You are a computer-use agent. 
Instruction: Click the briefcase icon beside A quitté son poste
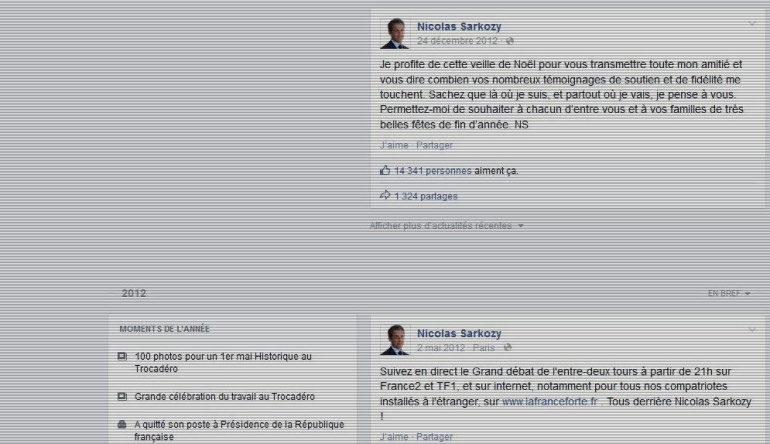(x=122, y=424)
